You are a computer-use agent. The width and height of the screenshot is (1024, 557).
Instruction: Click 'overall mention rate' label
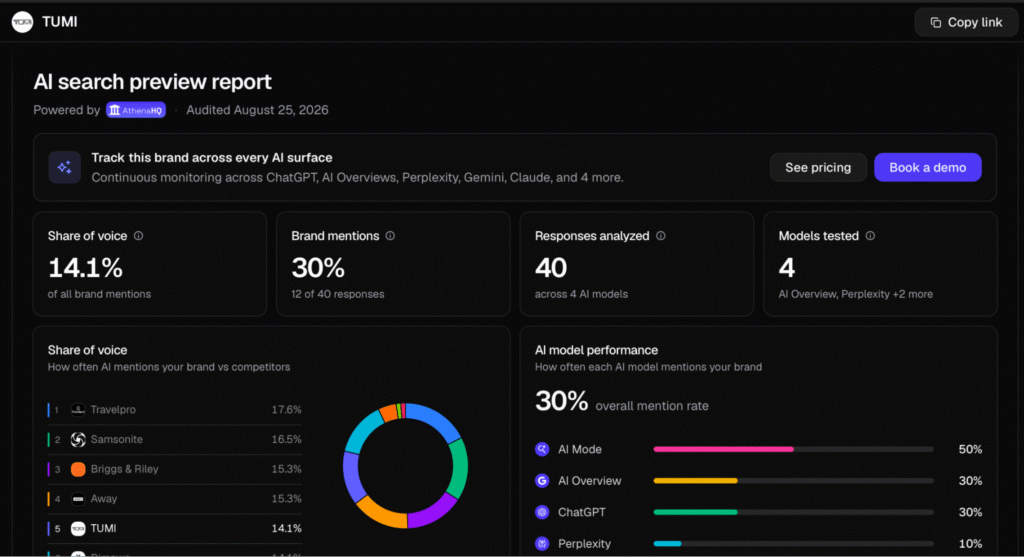[x=652, y=406]
